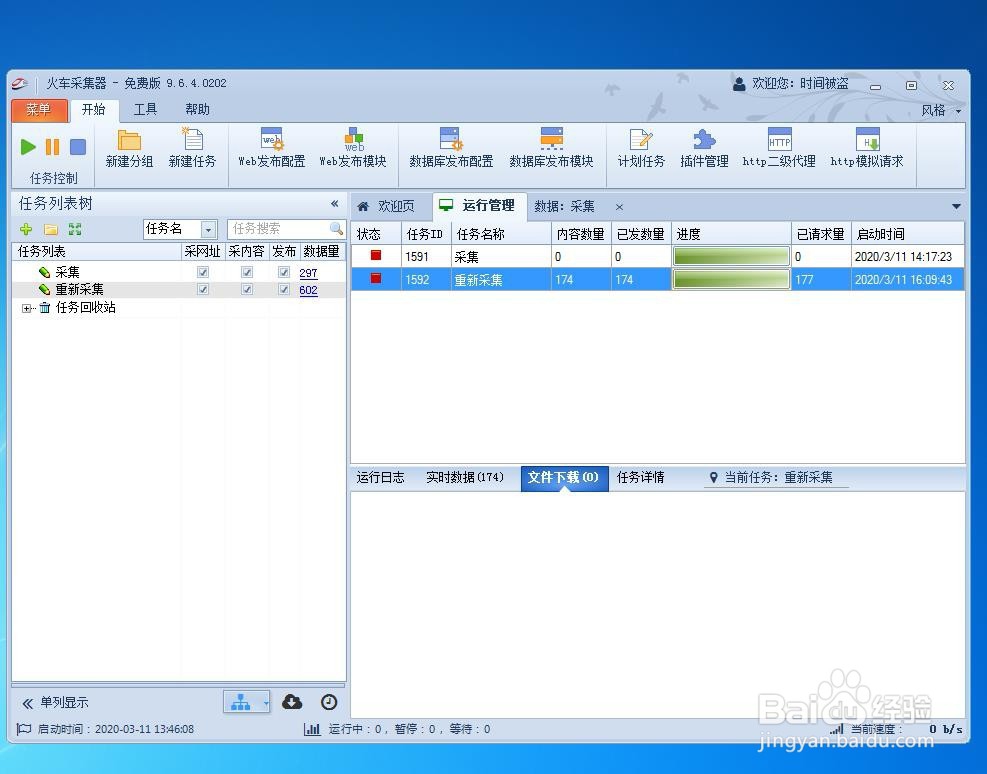Collapse the 任务列表树 panel with double chevron

tap(334, 203)
